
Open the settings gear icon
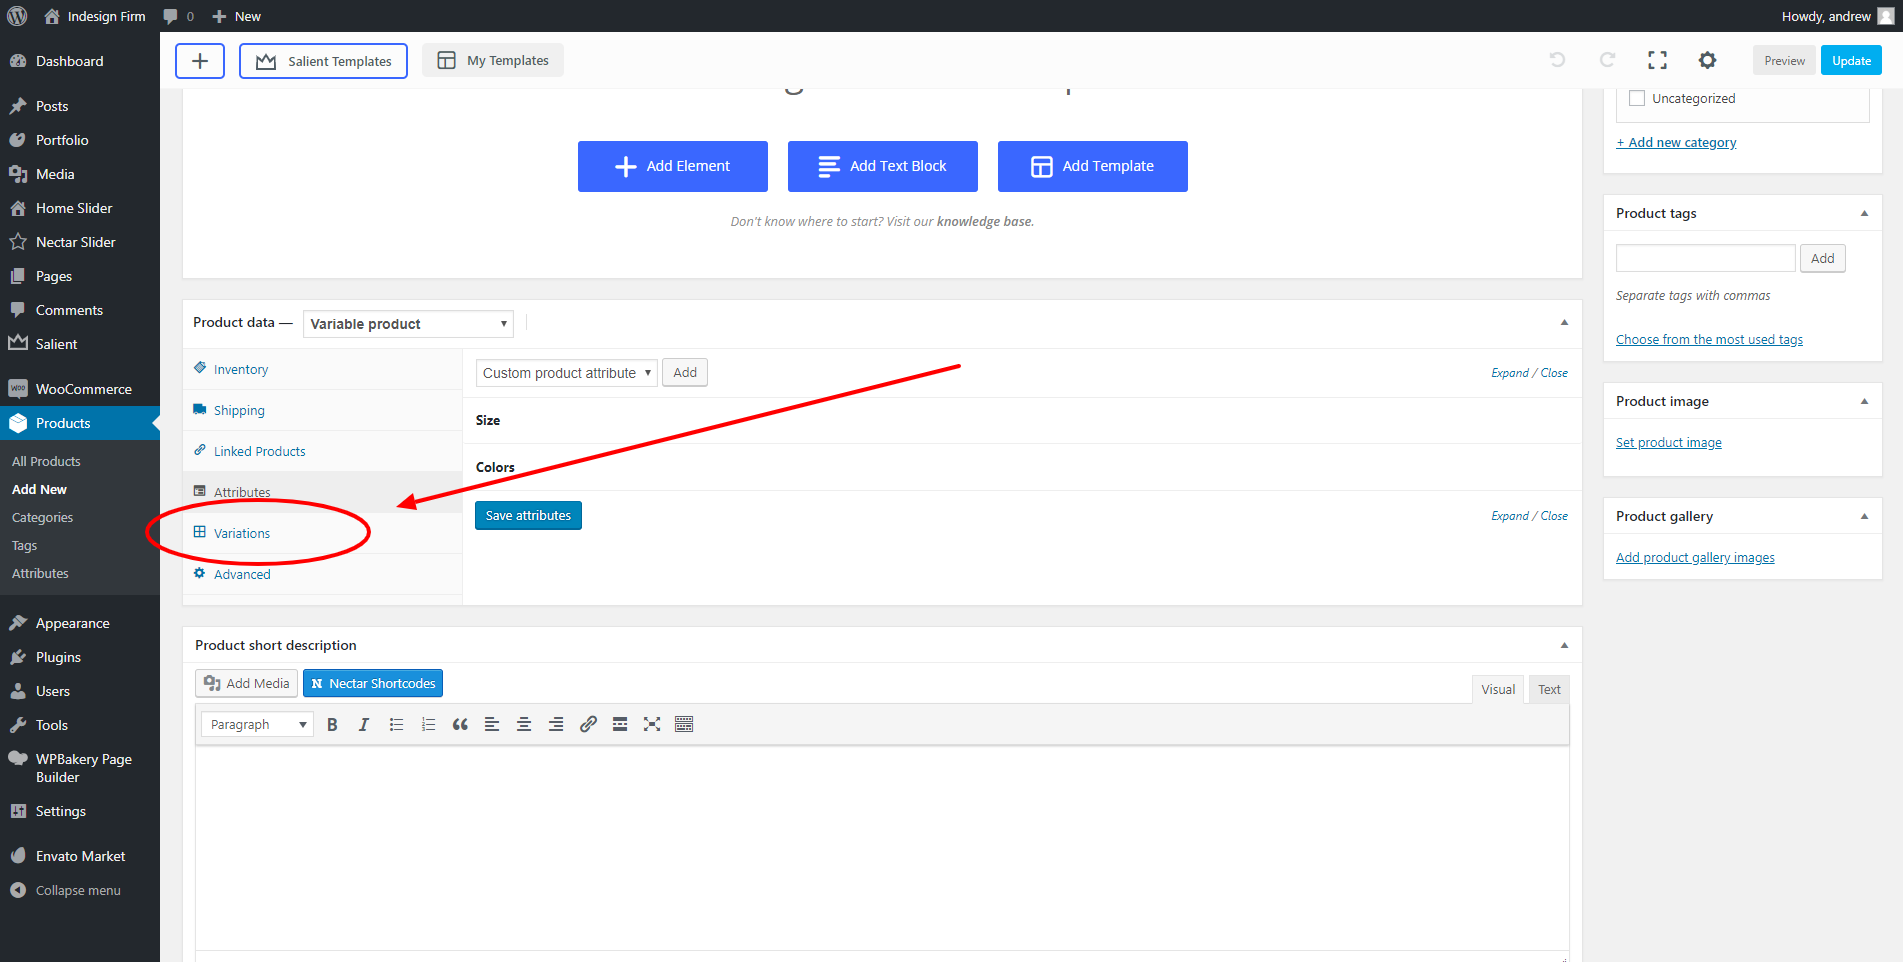click(1707, 61)
